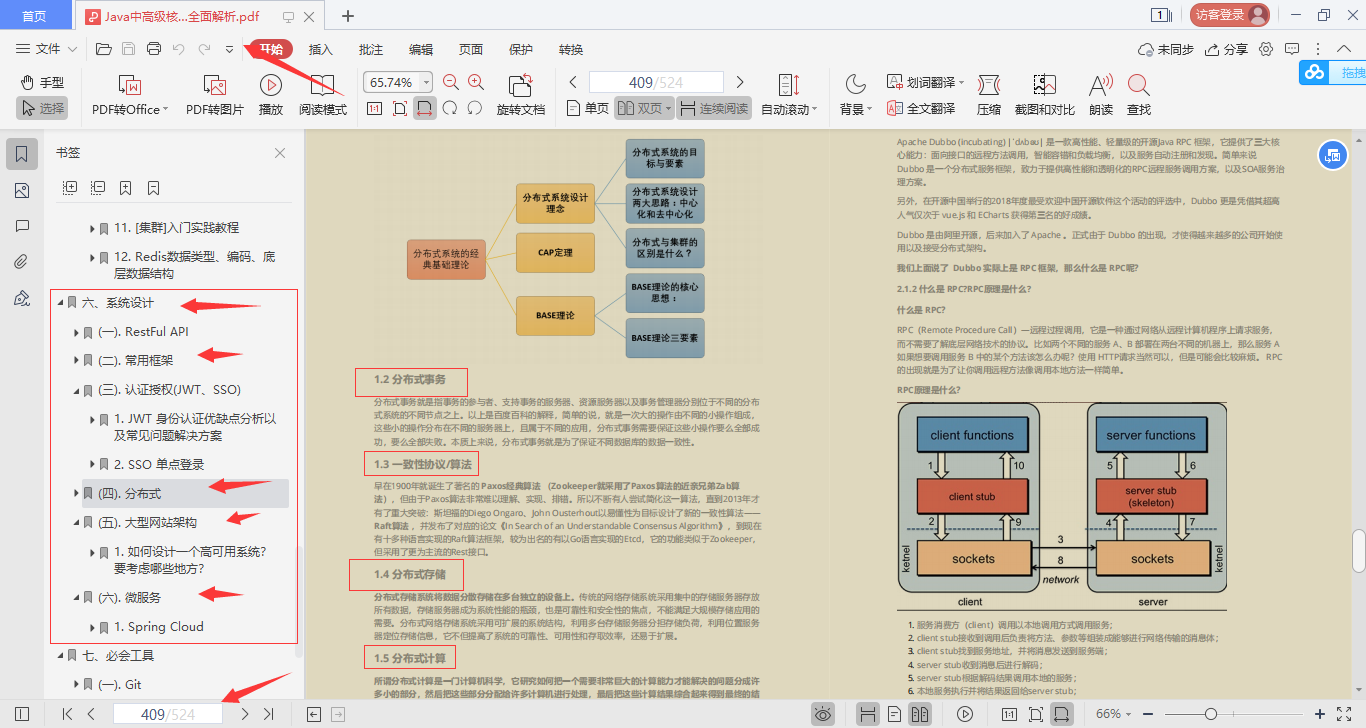Click the red zoom out magnifier
Viewport: 1366px width, 728px height.
(451, 82)
